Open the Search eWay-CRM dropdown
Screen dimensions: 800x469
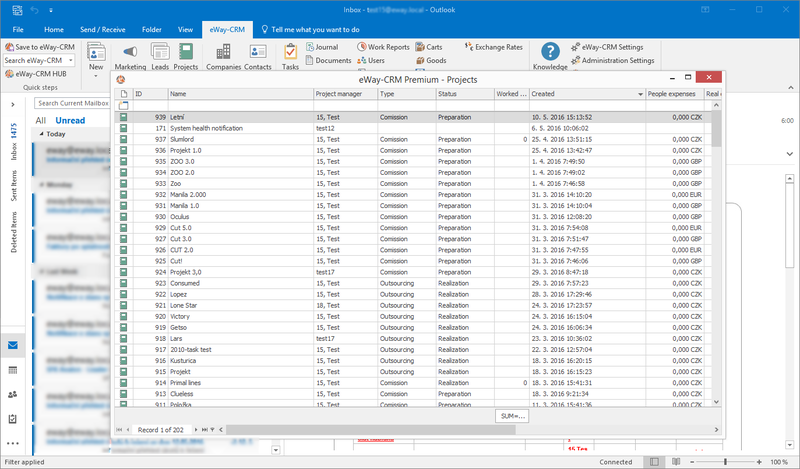click(70, 60)
